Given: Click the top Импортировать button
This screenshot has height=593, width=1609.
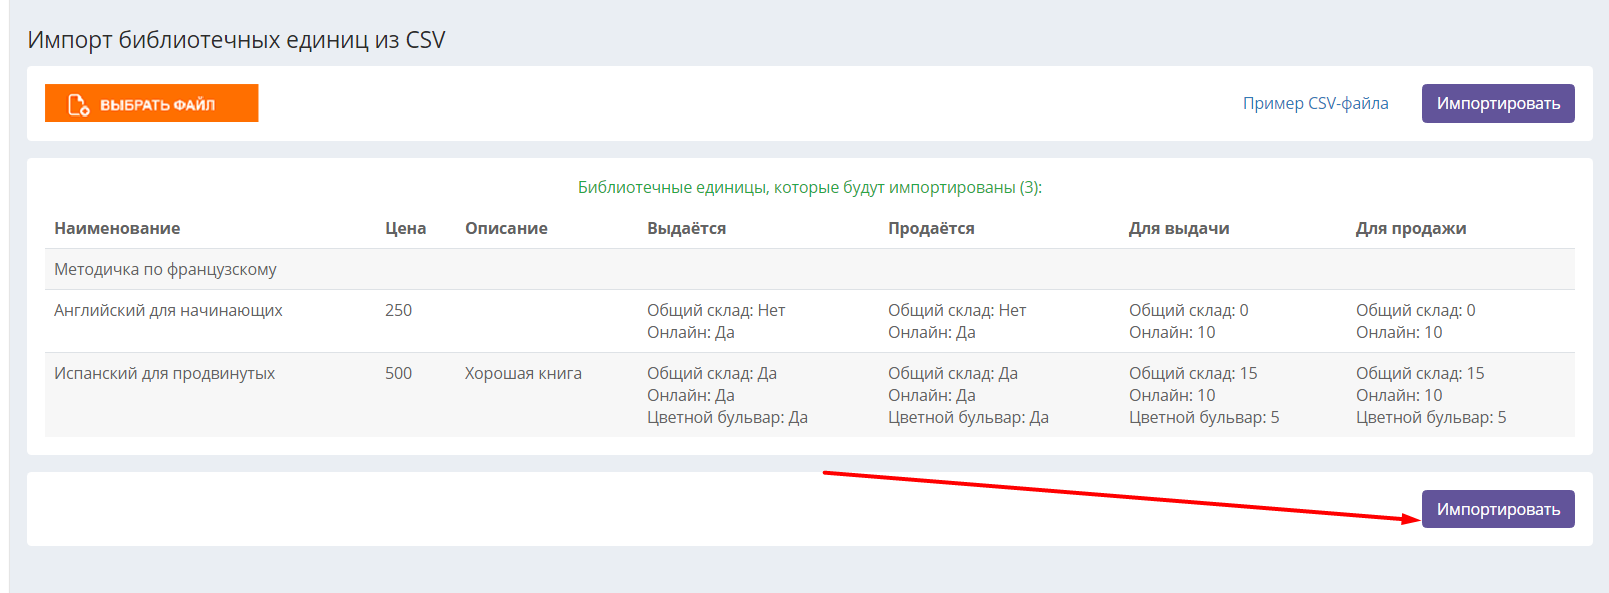Looking at the screenshot, I should (1498, 103).
